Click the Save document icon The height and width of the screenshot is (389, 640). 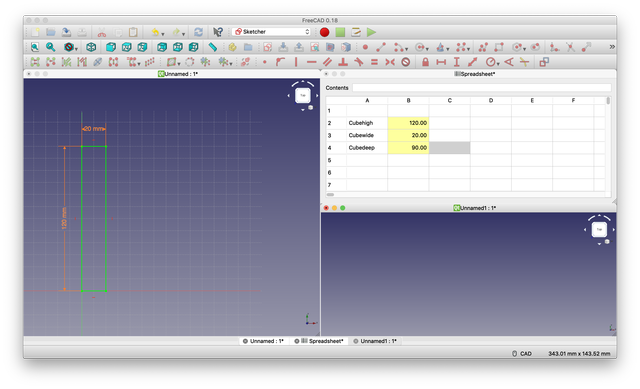pos(66,32)
